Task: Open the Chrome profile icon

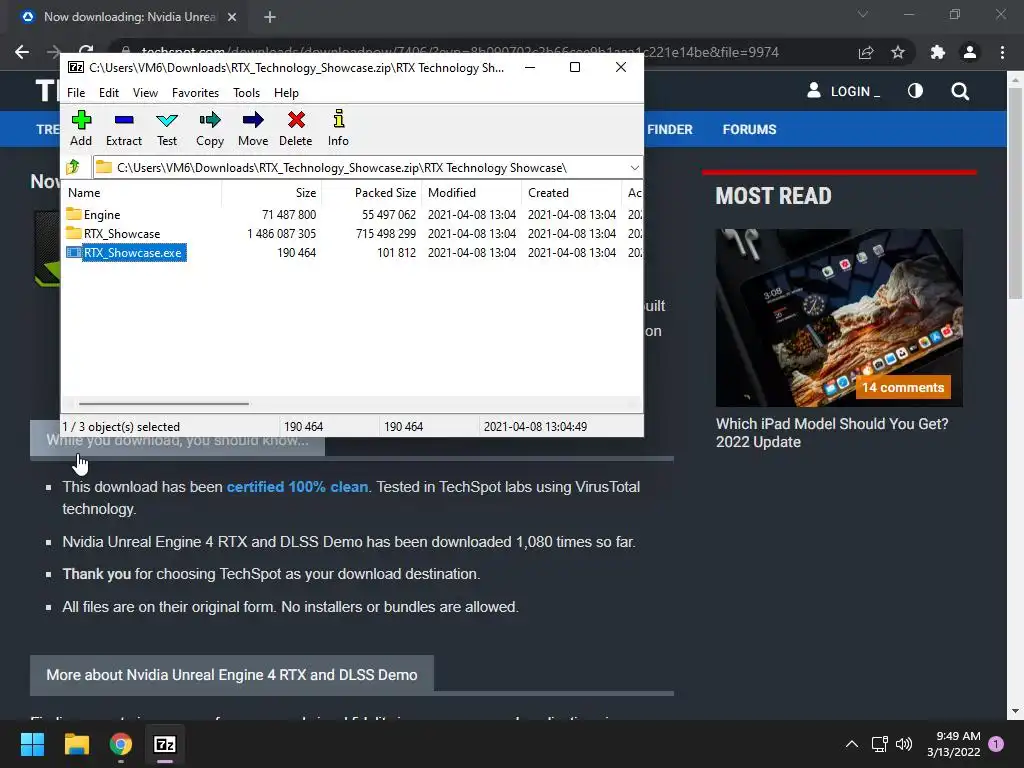Action: (970, 52)
